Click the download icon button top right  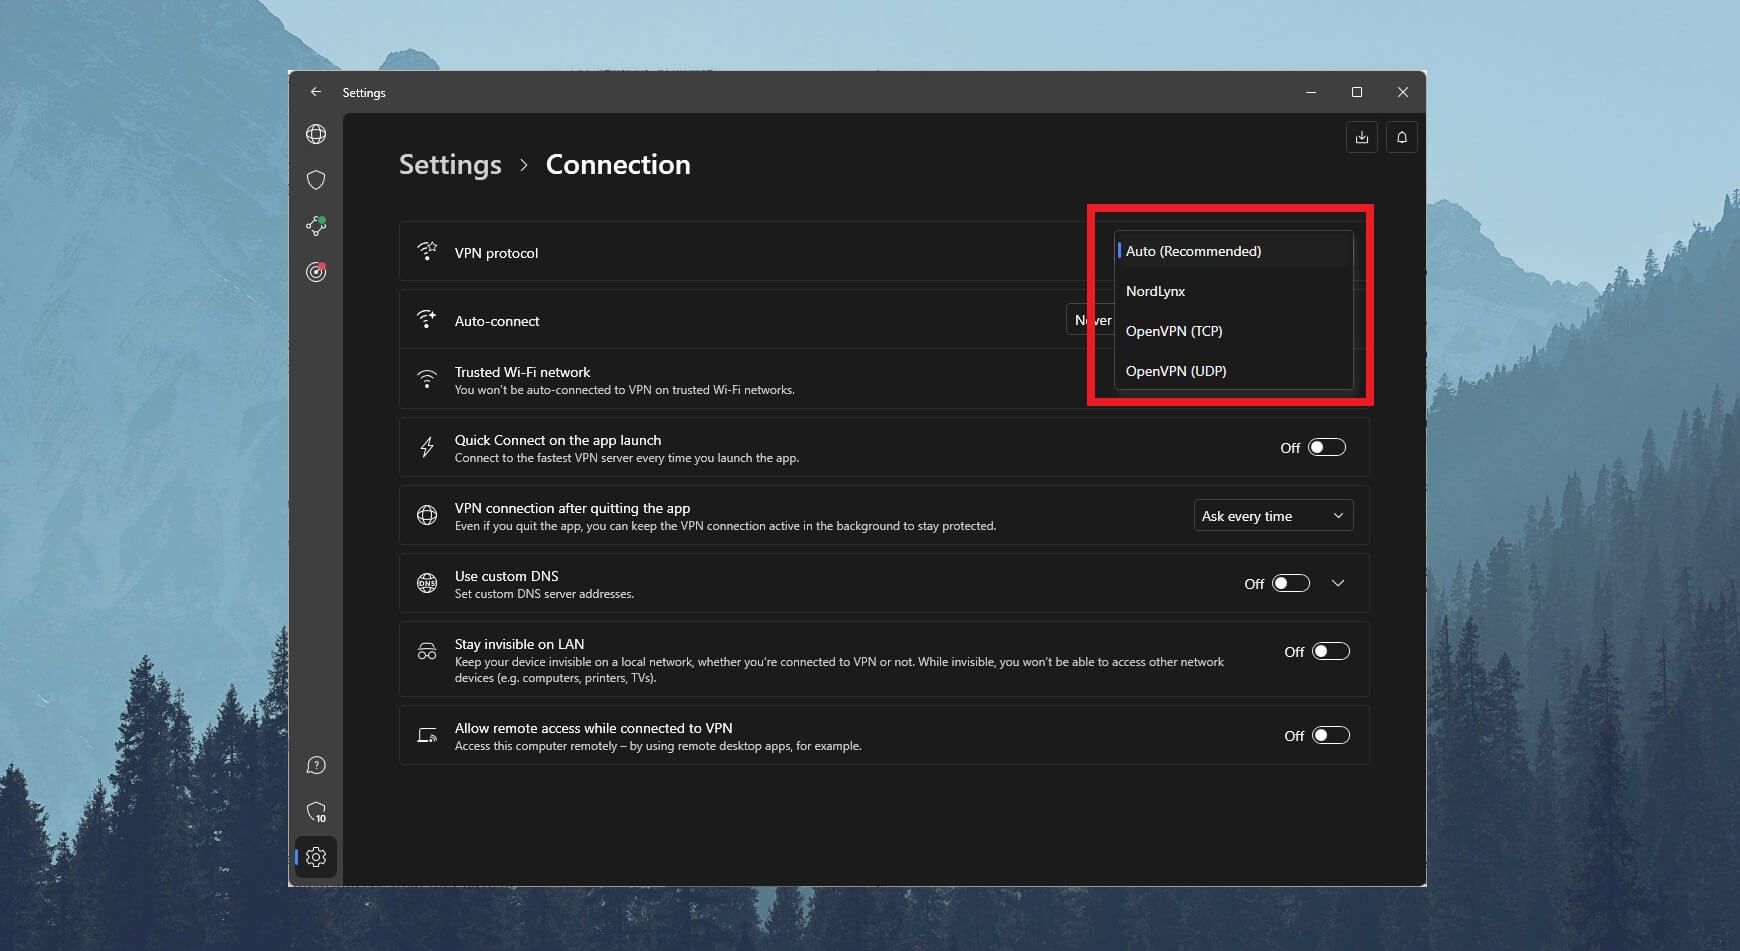(1362, 138)
